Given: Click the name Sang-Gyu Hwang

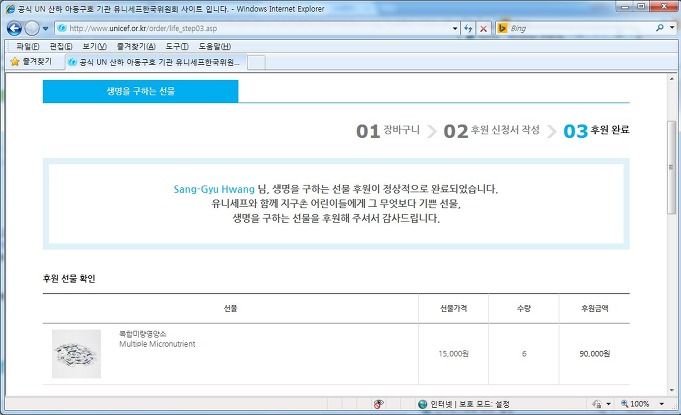Looking at the screenshot, I should [214, 189].
